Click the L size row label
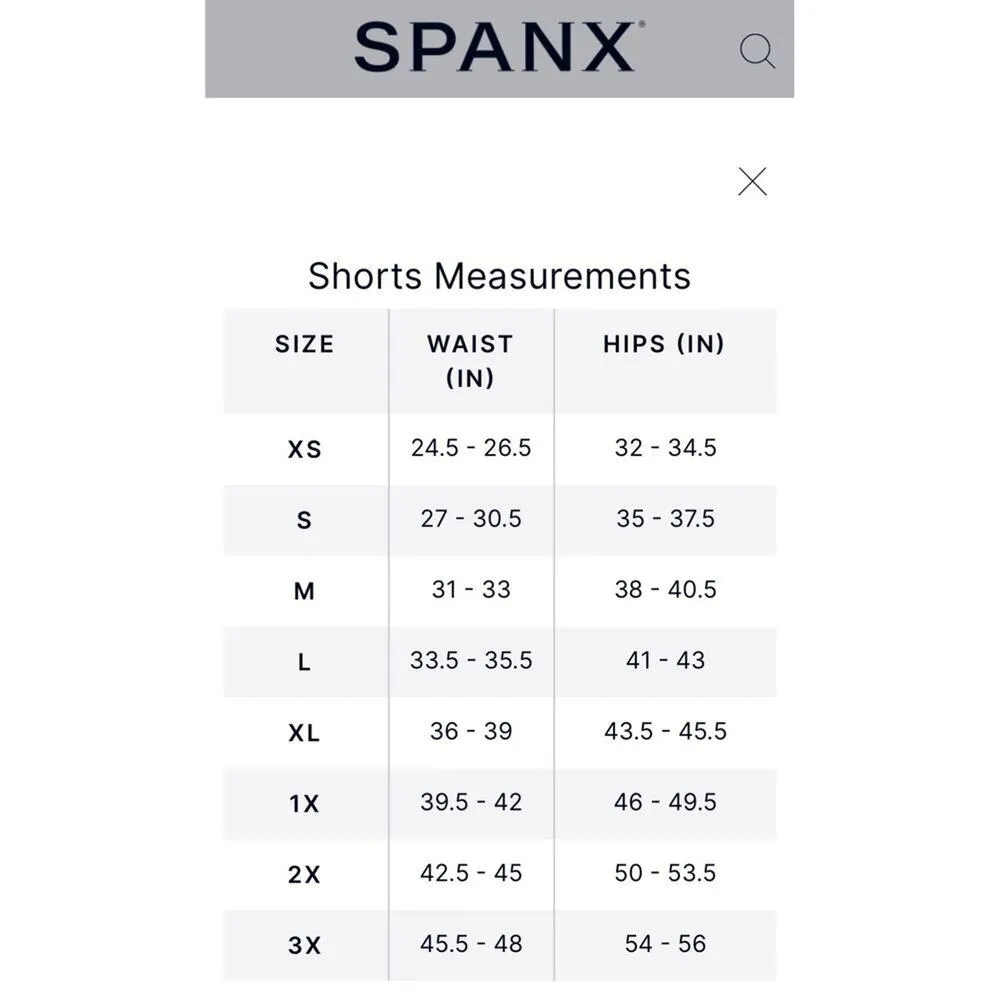This screenshot has height=1000, width=1000. pos(304,662)
